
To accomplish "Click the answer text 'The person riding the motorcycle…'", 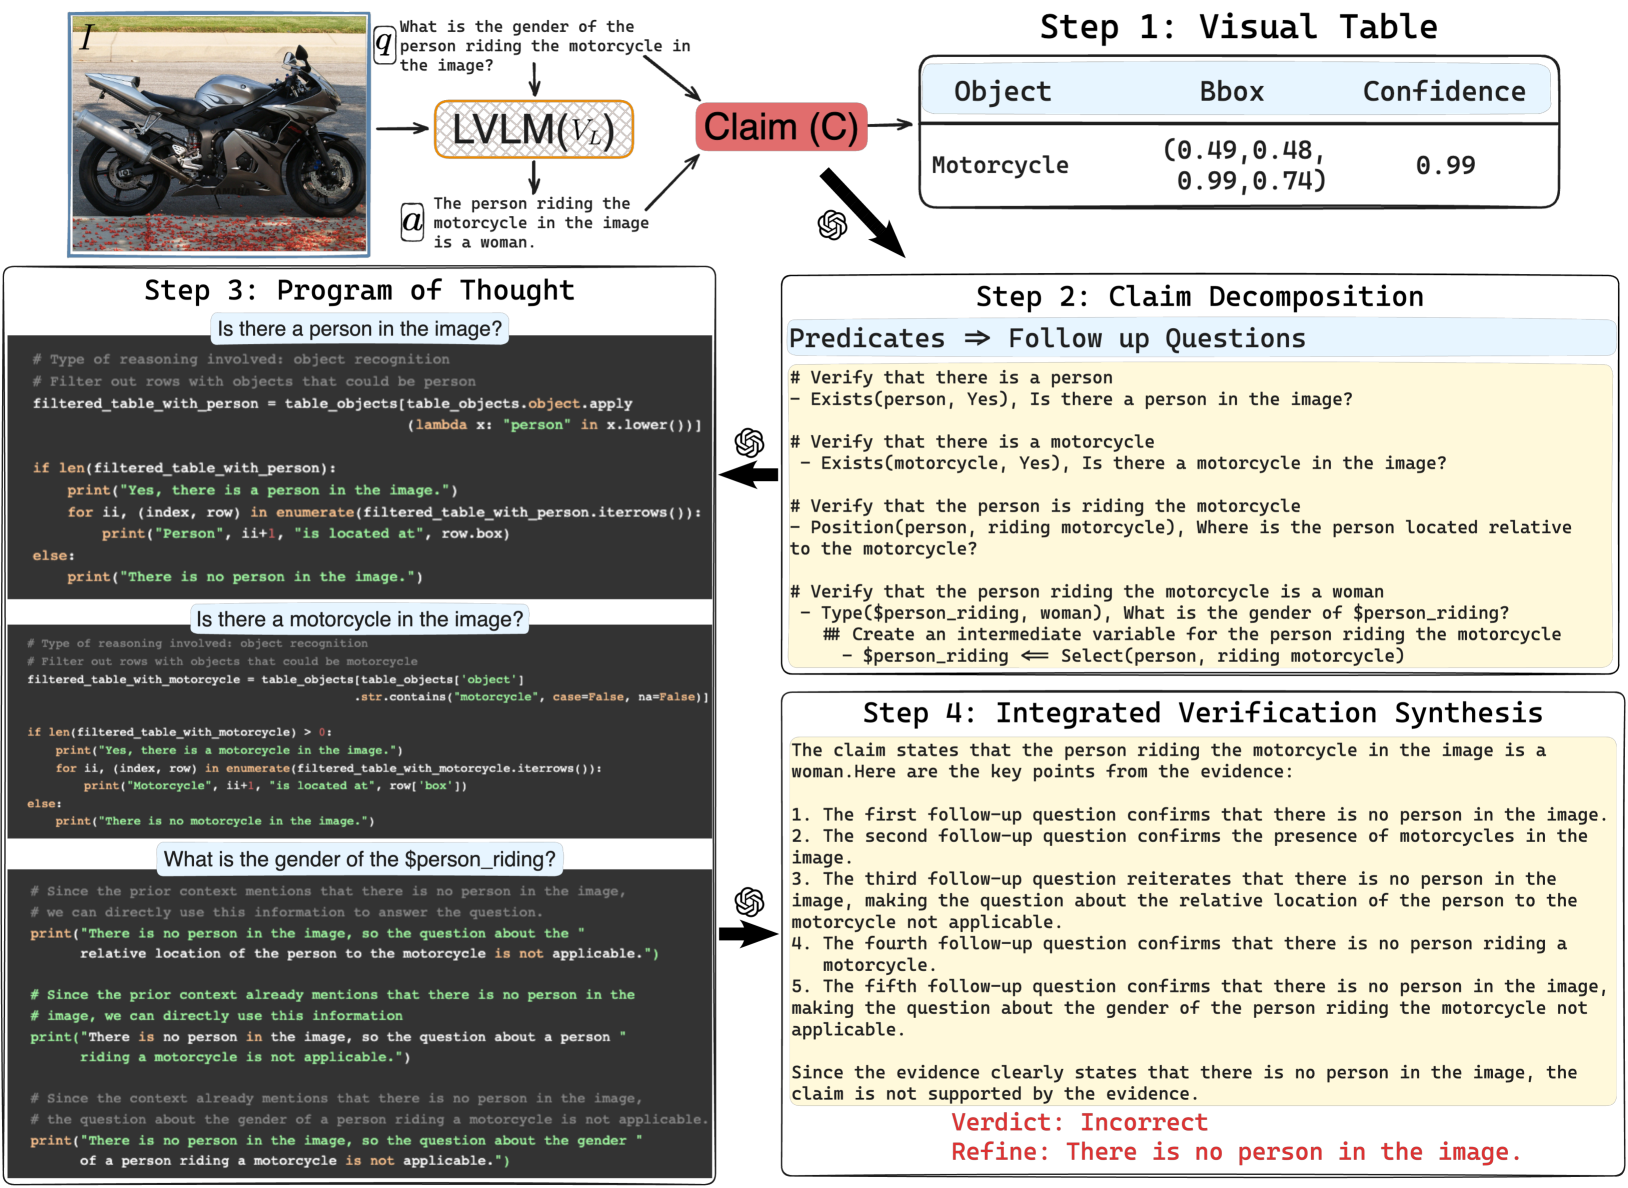I will (x=541, y=223).
